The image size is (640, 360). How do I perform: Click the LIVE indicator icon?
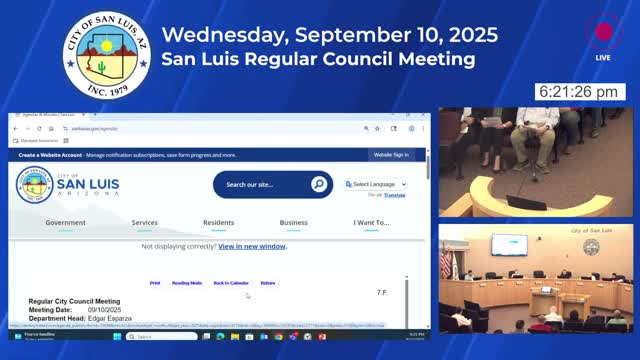pos(604,32)
